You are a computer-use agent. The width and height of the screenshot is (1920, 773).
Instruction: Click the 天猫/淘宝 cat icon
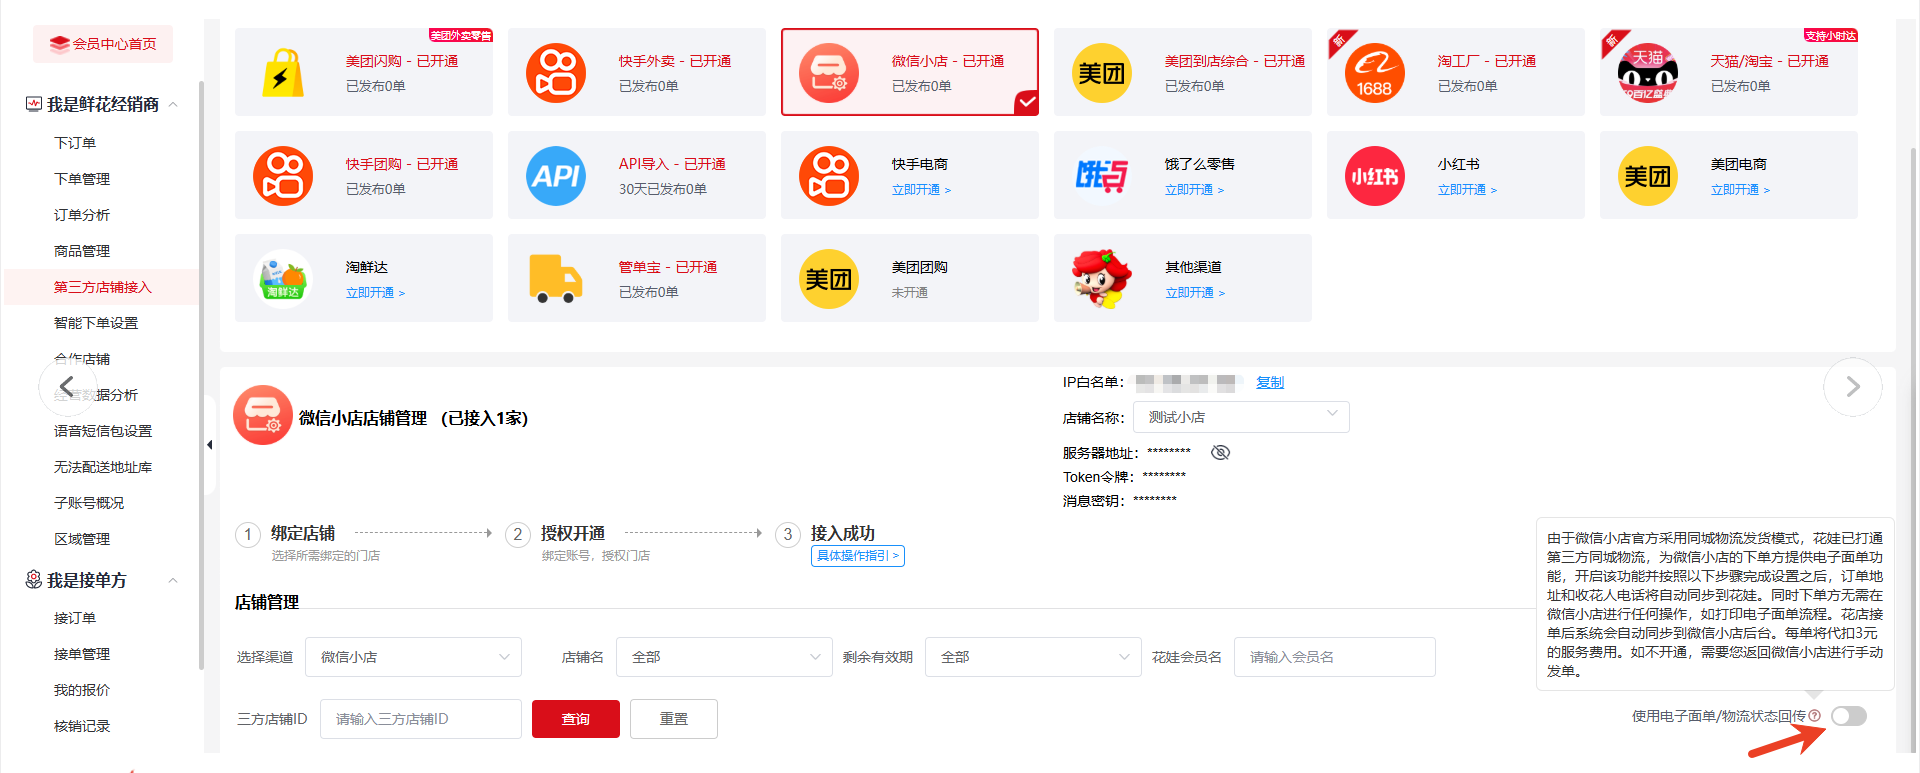click(1647, 73)
